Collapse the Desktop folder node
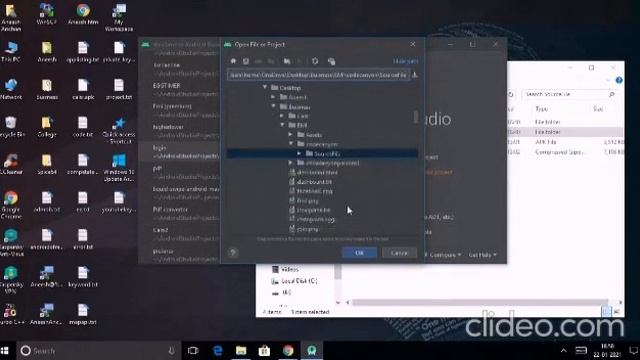 click(265, 87)
